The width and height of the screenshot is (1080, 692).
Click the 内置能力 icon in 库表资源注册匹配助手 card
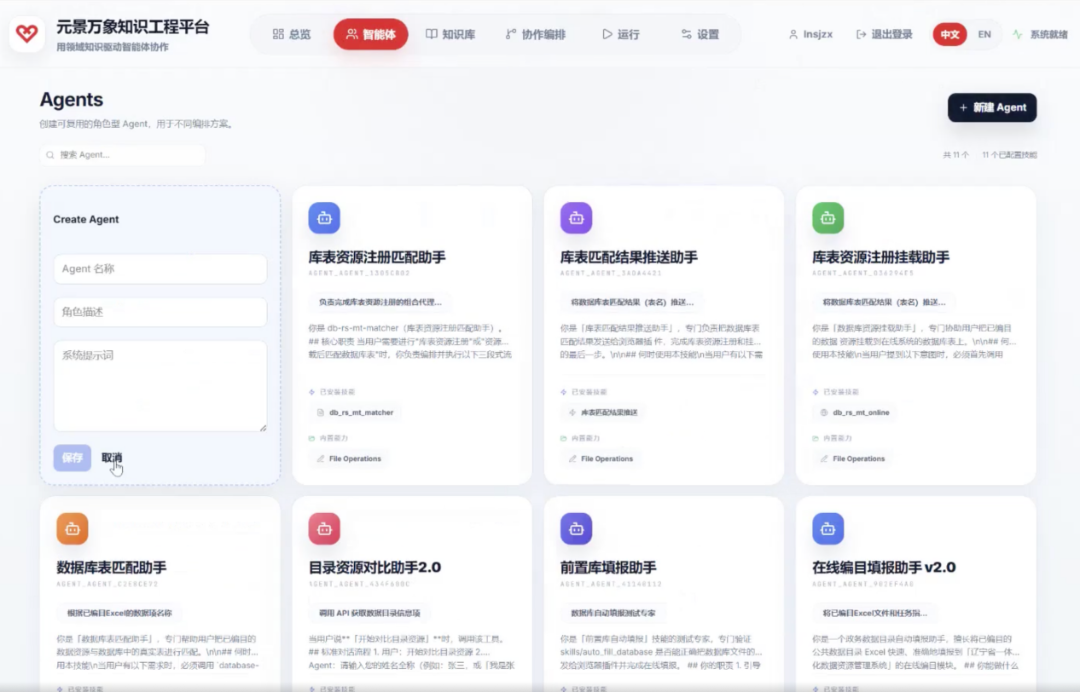312,438
